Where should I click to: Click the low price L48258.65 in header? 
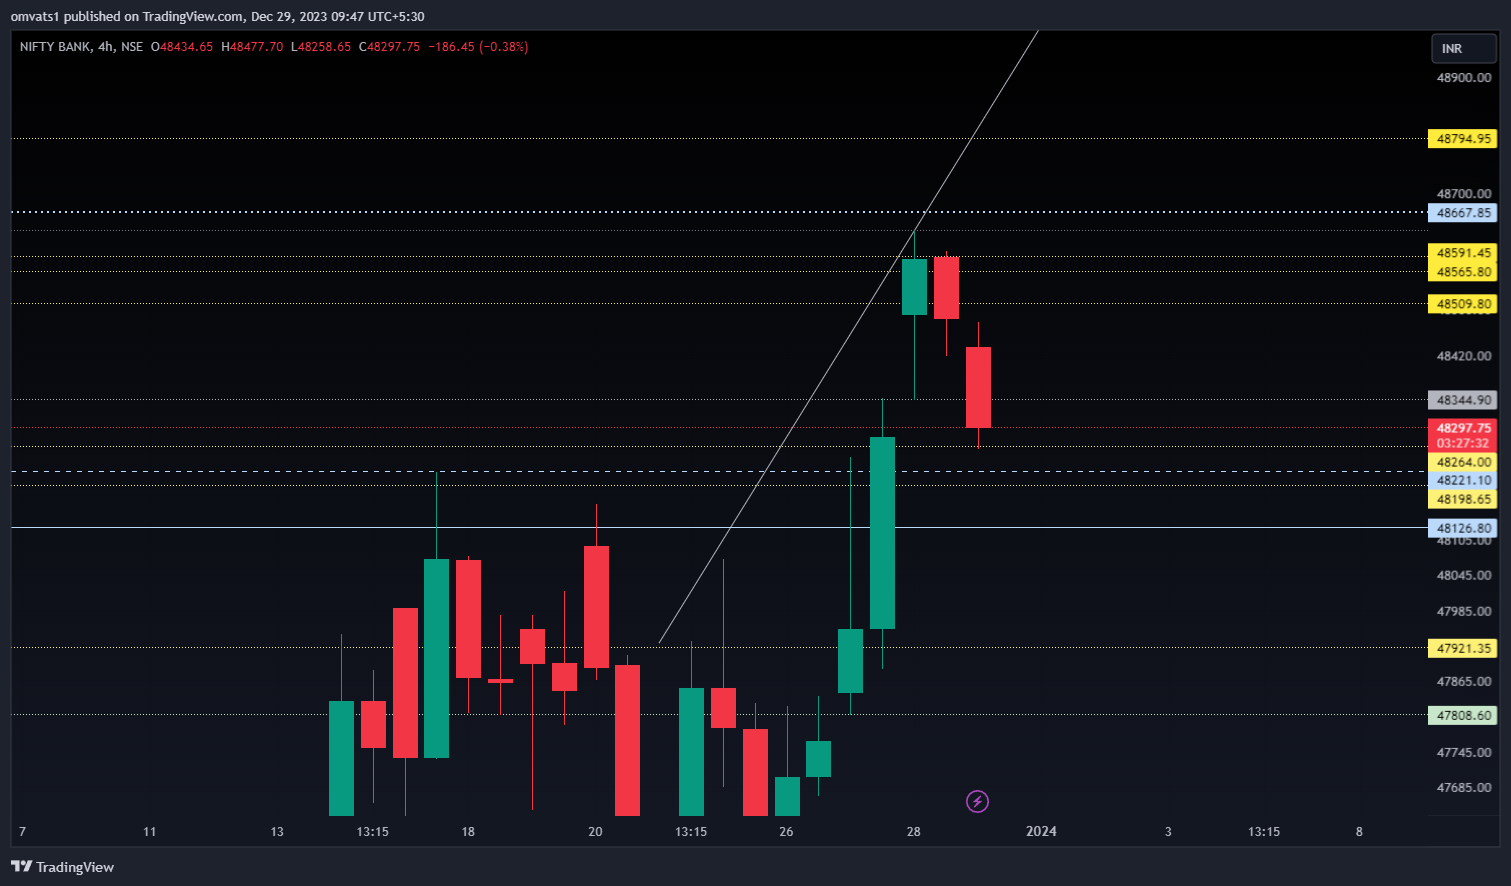(x=321, y=47)
